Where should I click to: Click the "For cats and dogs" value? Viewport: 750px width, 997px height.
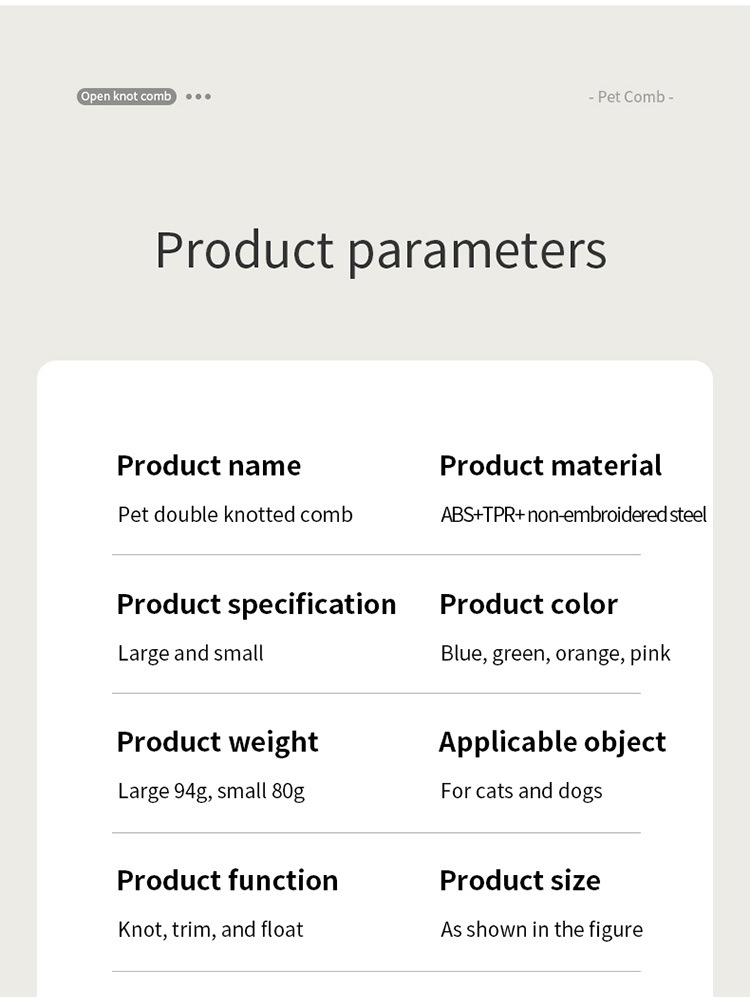(521, 791)
